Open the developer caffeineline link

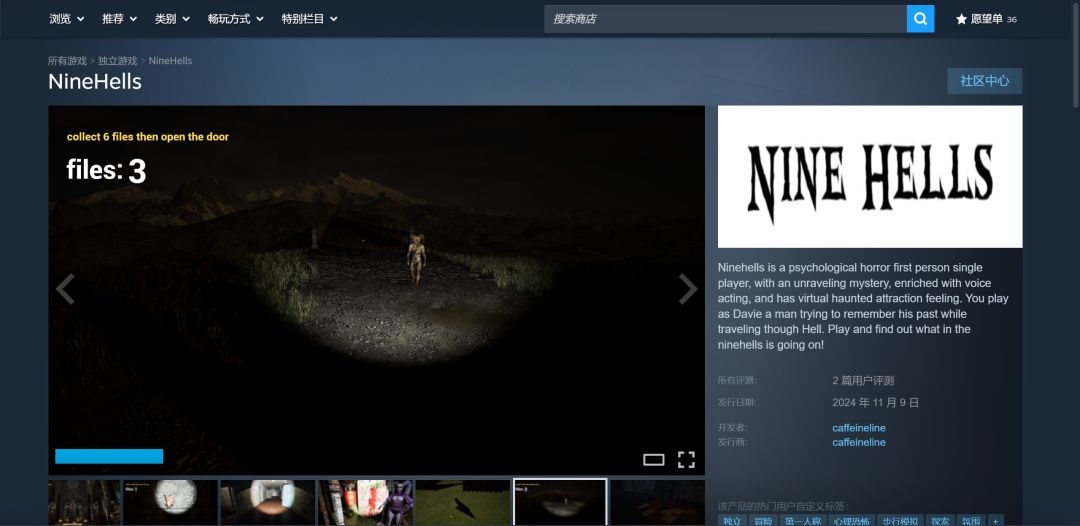859,428
